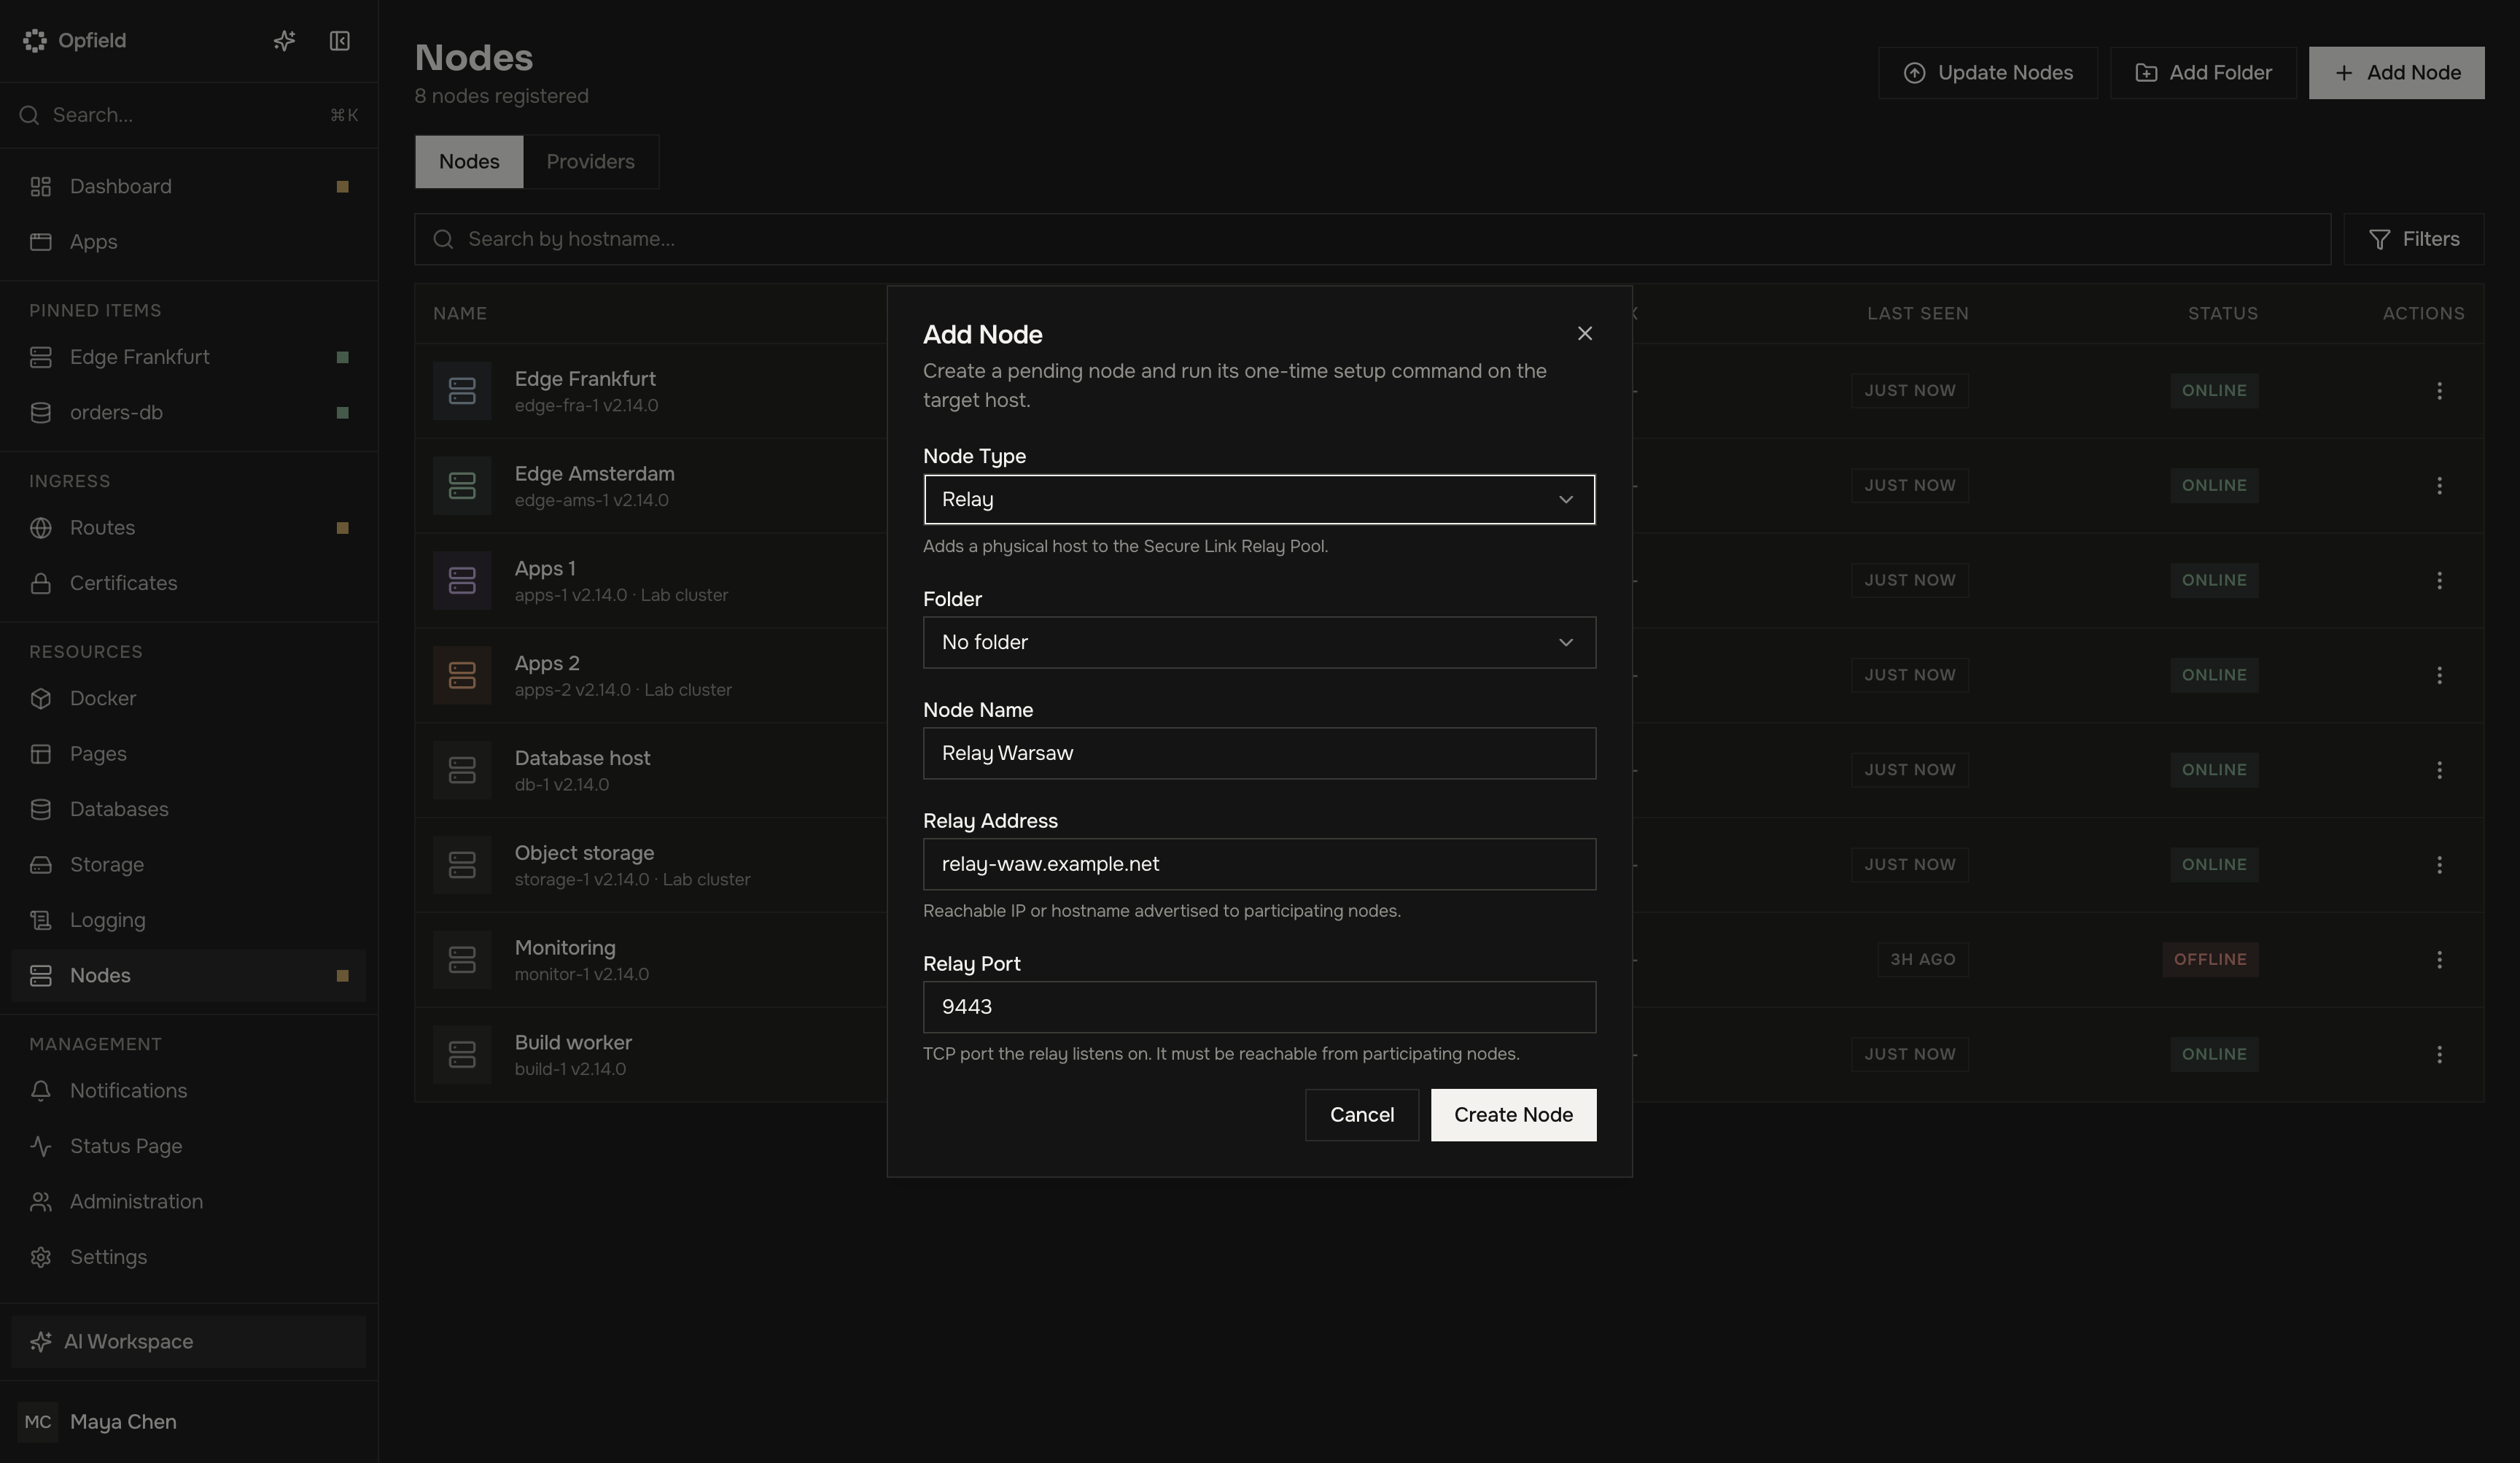Click the ONLINE badge of Build worker
Screen dimensions: 2520x1463
pos(2214,1055)
